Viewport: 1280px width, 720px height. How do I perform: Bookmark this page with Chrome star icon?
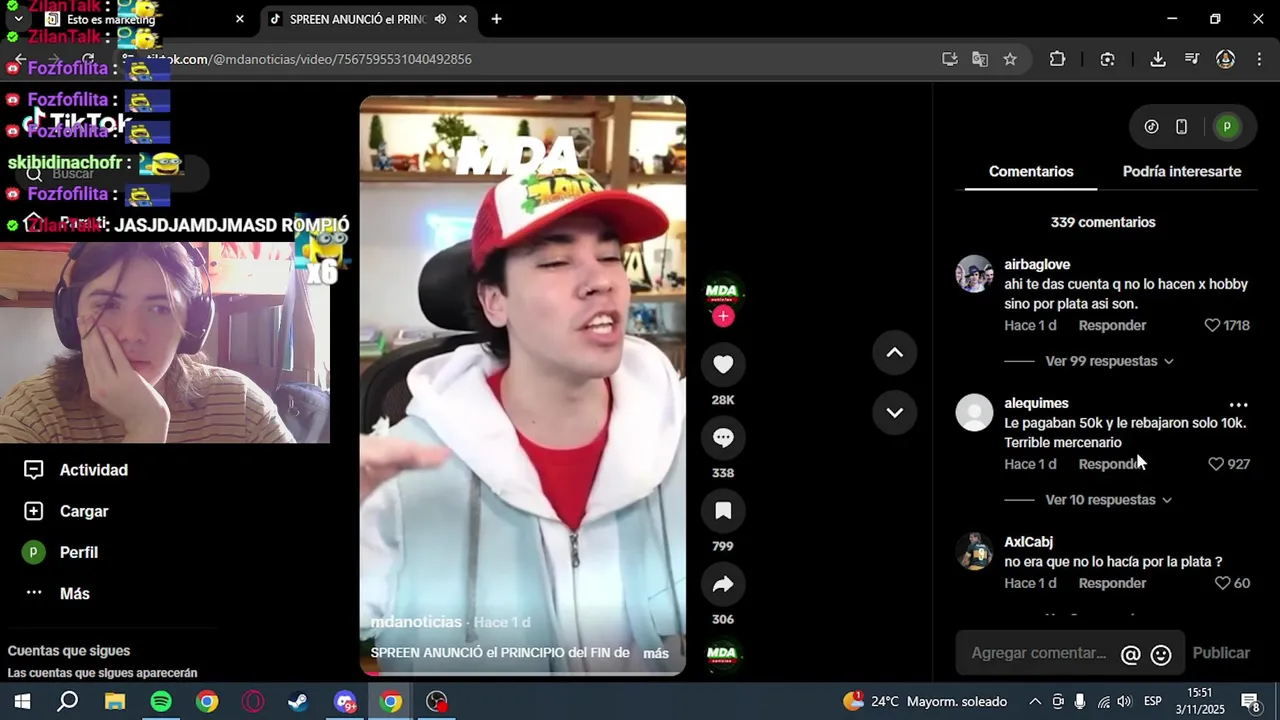tap(1010, 59)
